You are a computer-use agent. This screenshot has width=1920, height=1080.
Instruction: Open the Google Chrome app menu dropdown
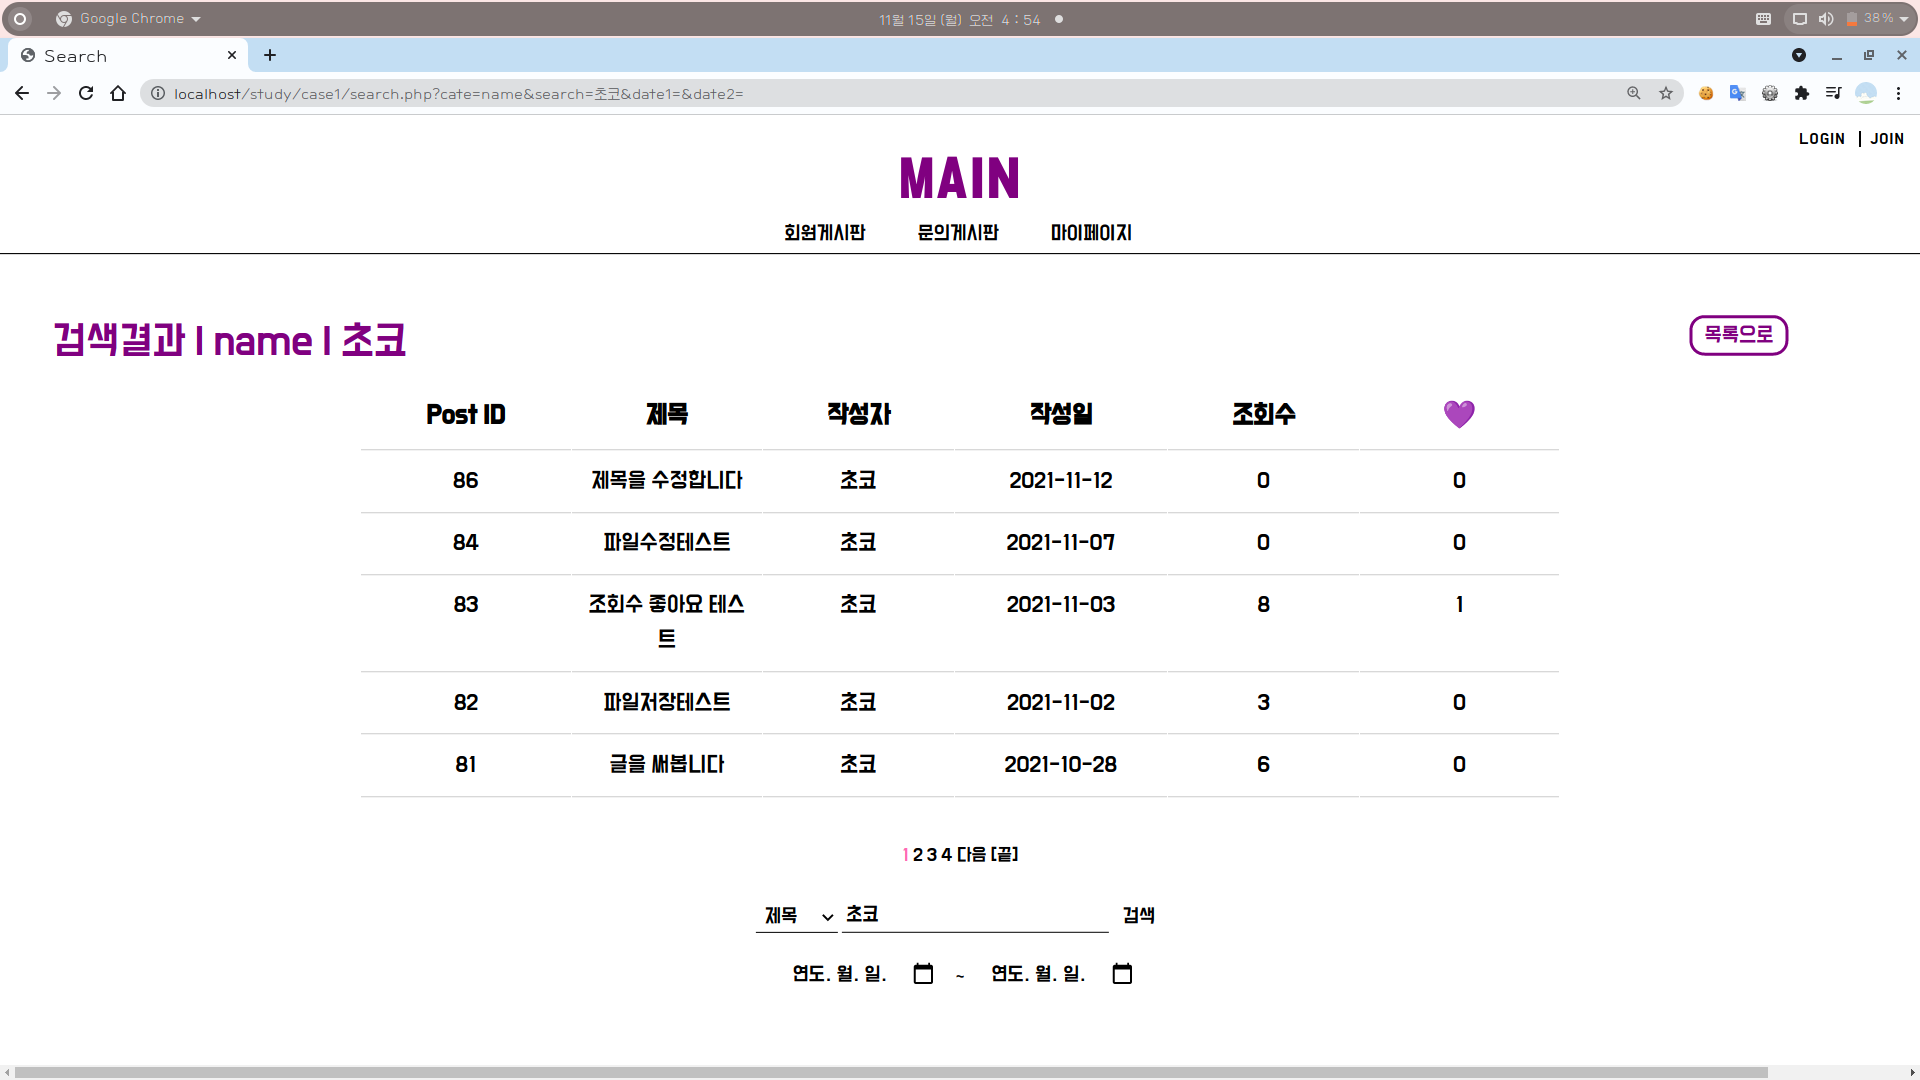click(130, 19)
